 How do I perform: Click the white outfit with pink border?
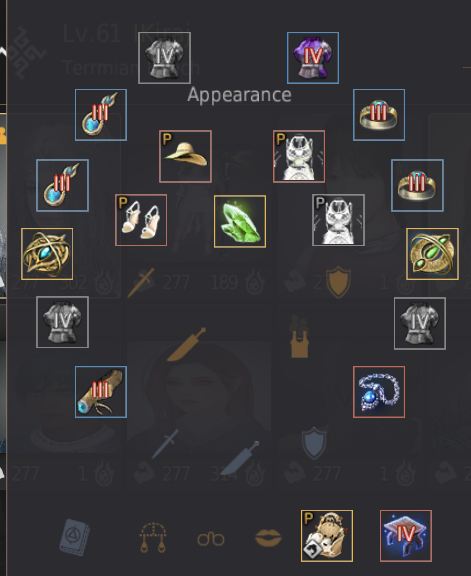coord(299,156)
